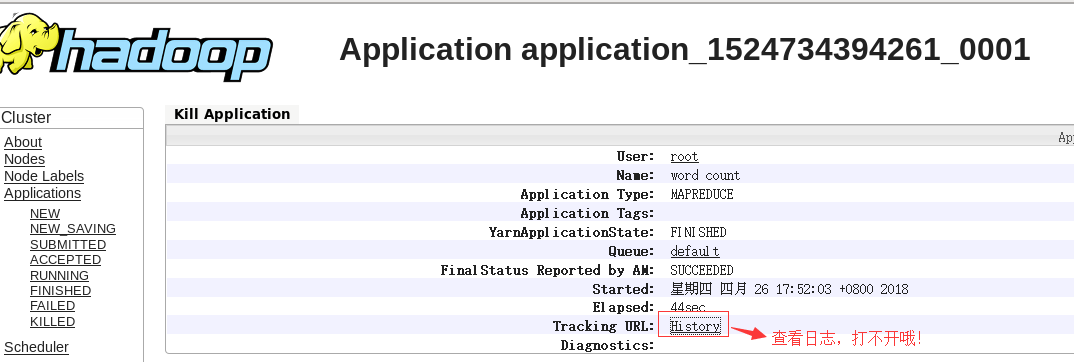
Task: Open the default queue link
Action: point(695,251)
